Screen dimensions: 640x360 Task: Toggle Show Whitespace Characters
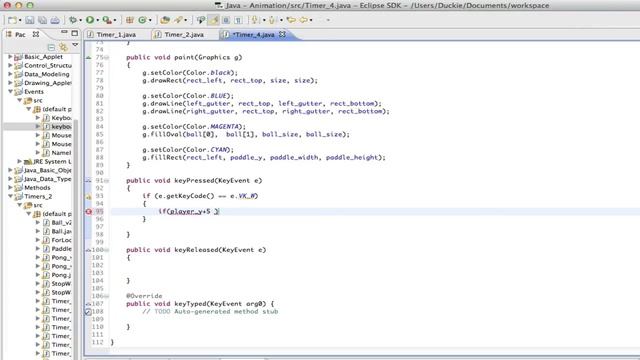click(x=238, y=20)
